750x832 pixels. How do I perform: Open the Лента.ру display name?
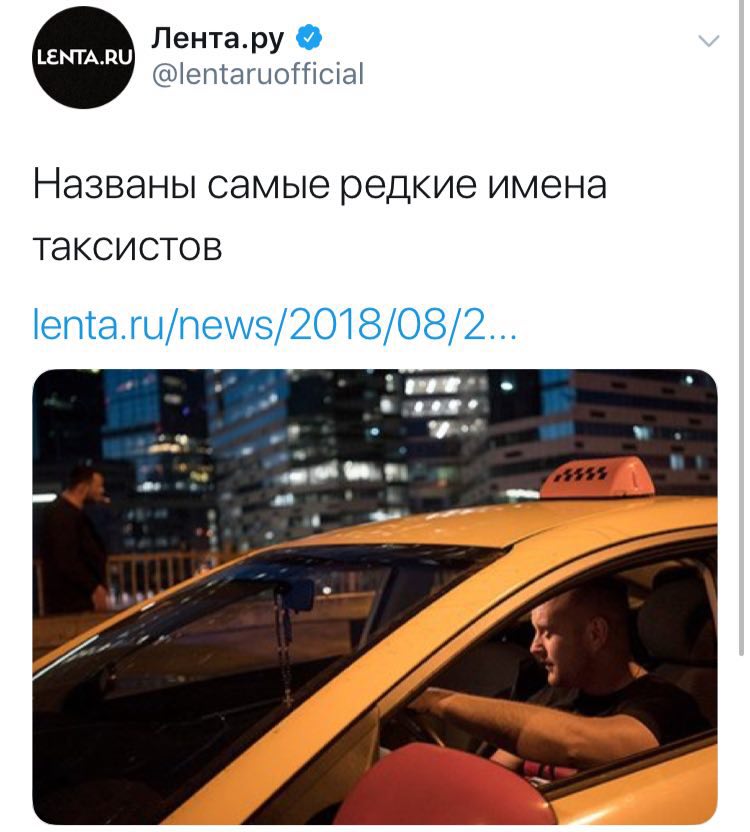[218, 39]
